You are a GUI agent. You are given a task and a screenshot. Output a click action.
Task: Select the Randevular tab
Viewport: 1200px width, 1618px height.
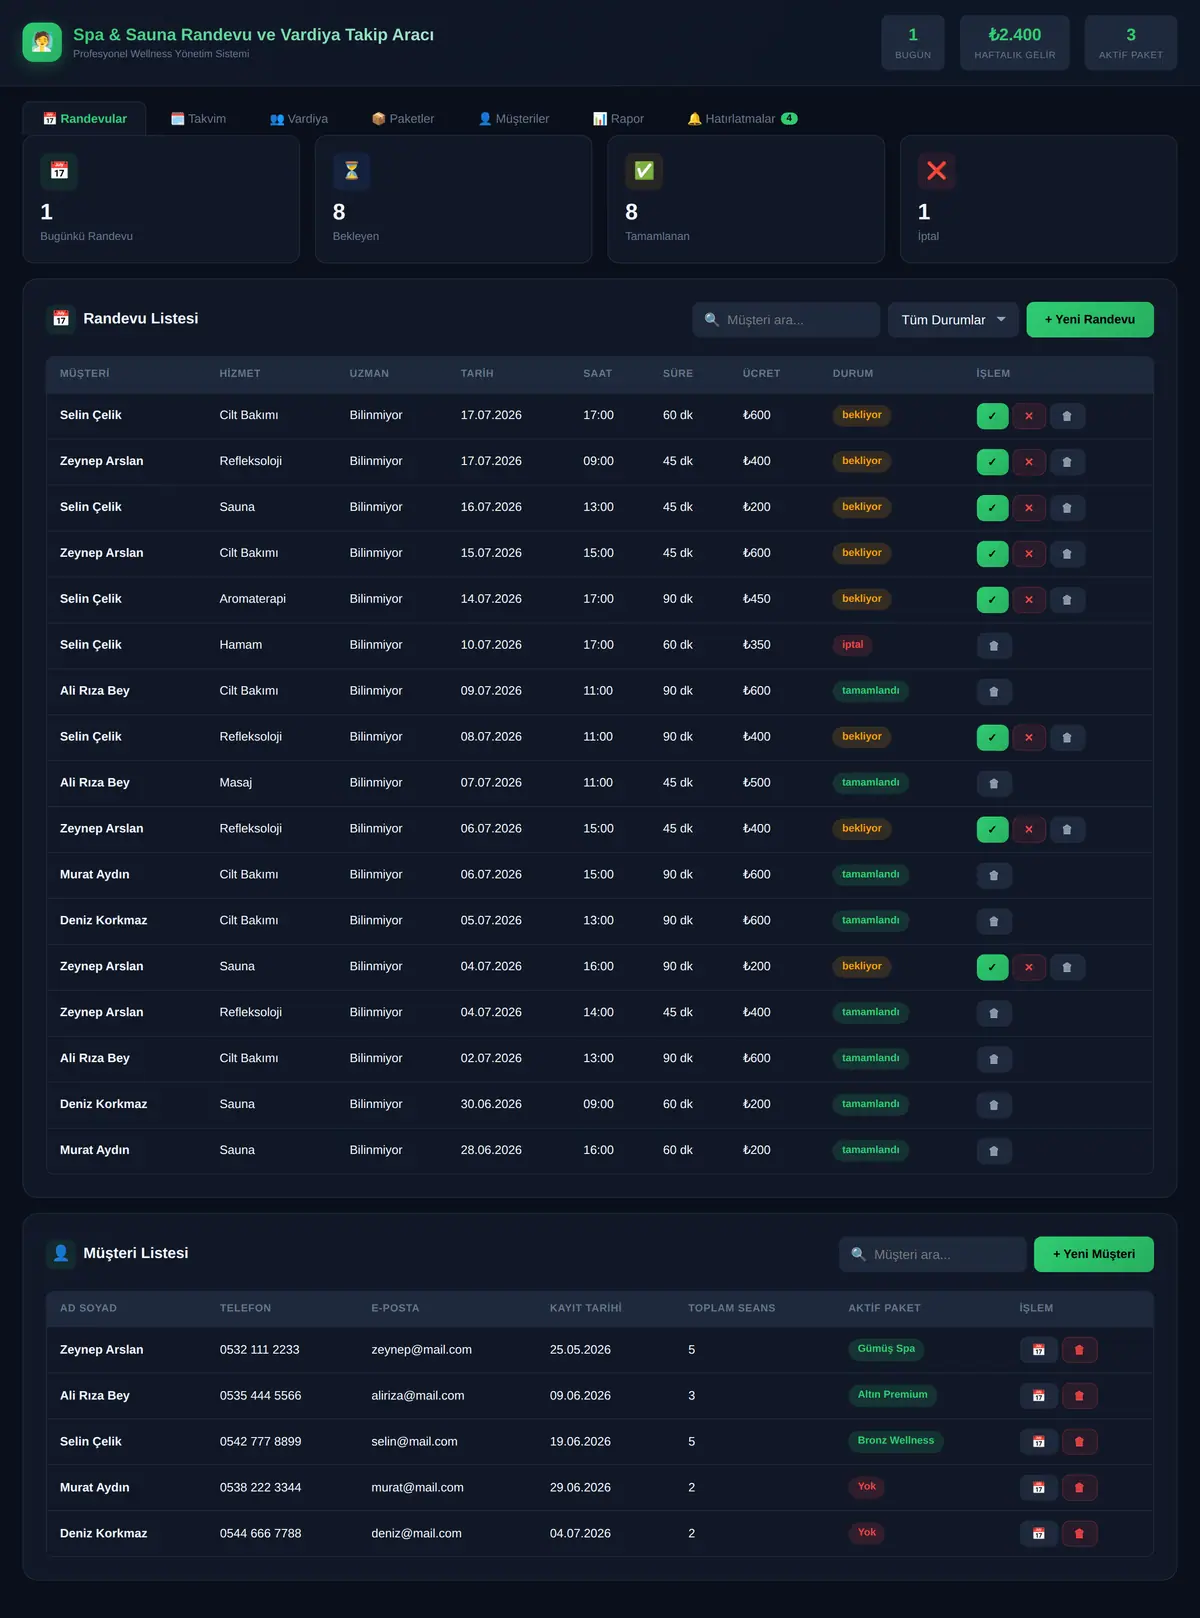point(85,119)
